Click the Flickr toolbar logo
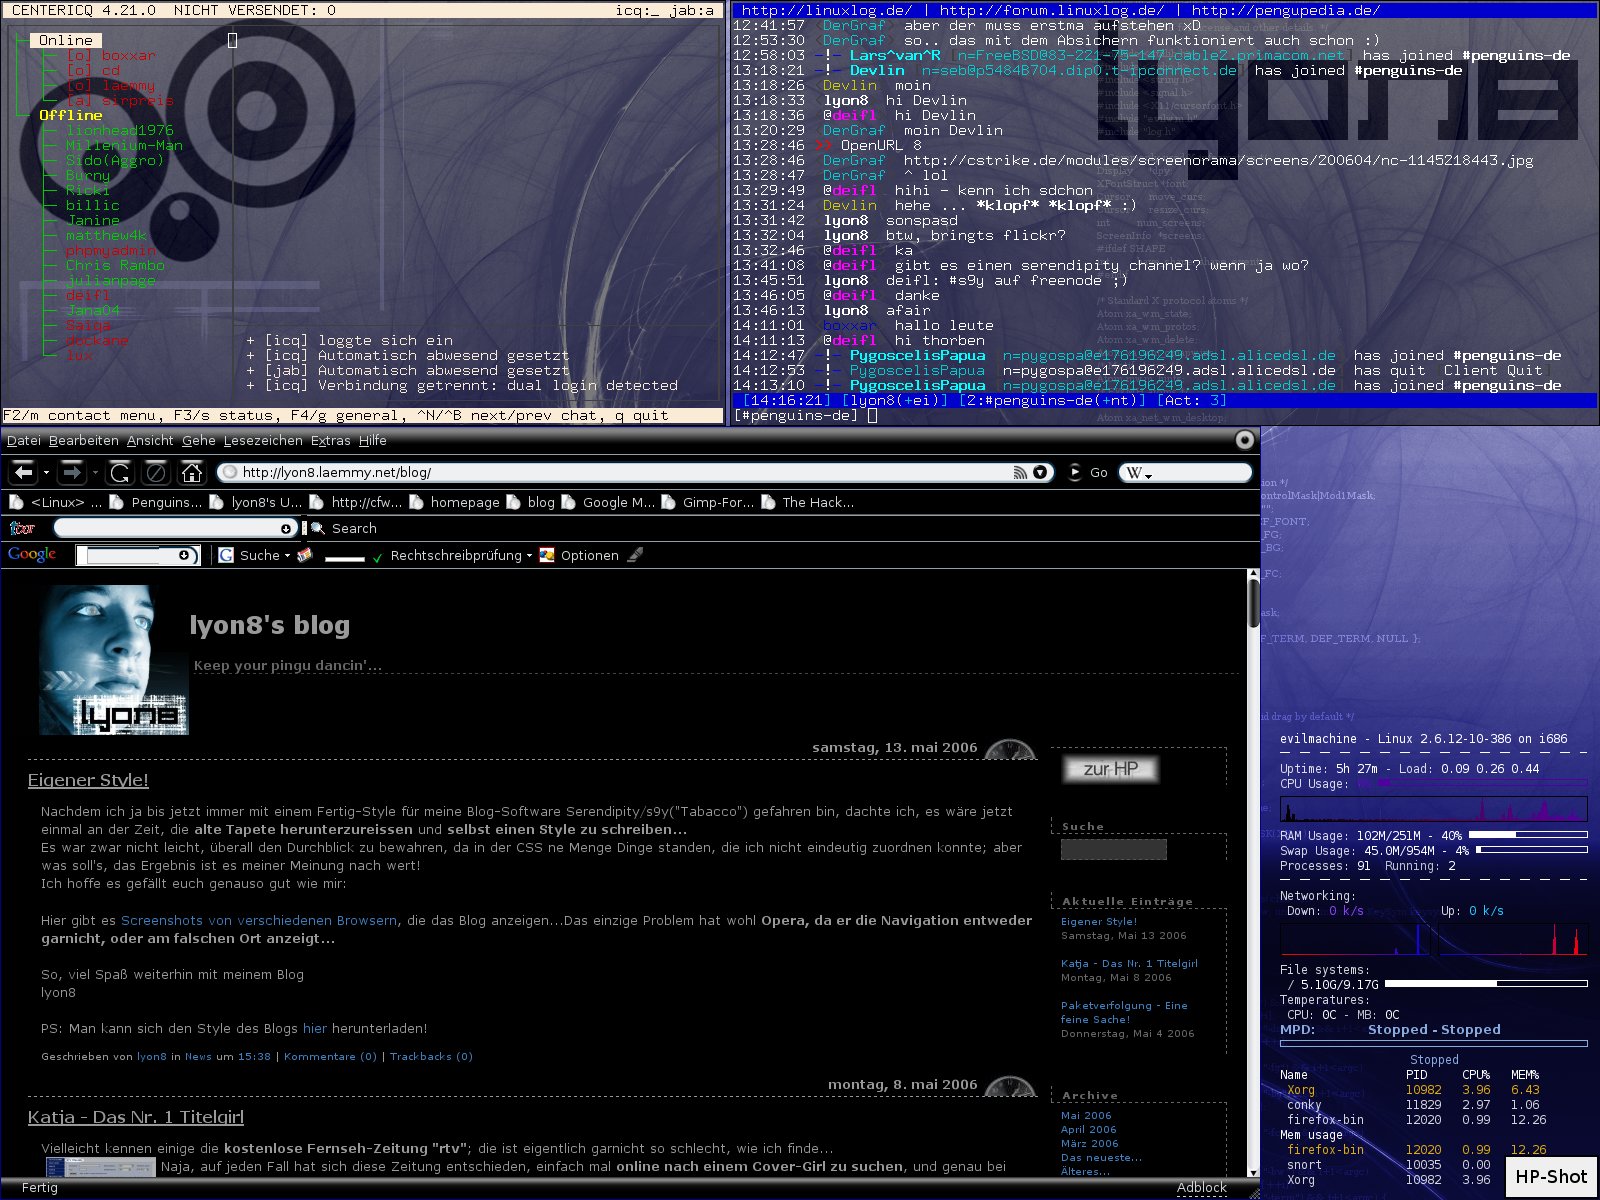The width and height of the screenshot is (1600, 1200). click(x=22, y=528)
